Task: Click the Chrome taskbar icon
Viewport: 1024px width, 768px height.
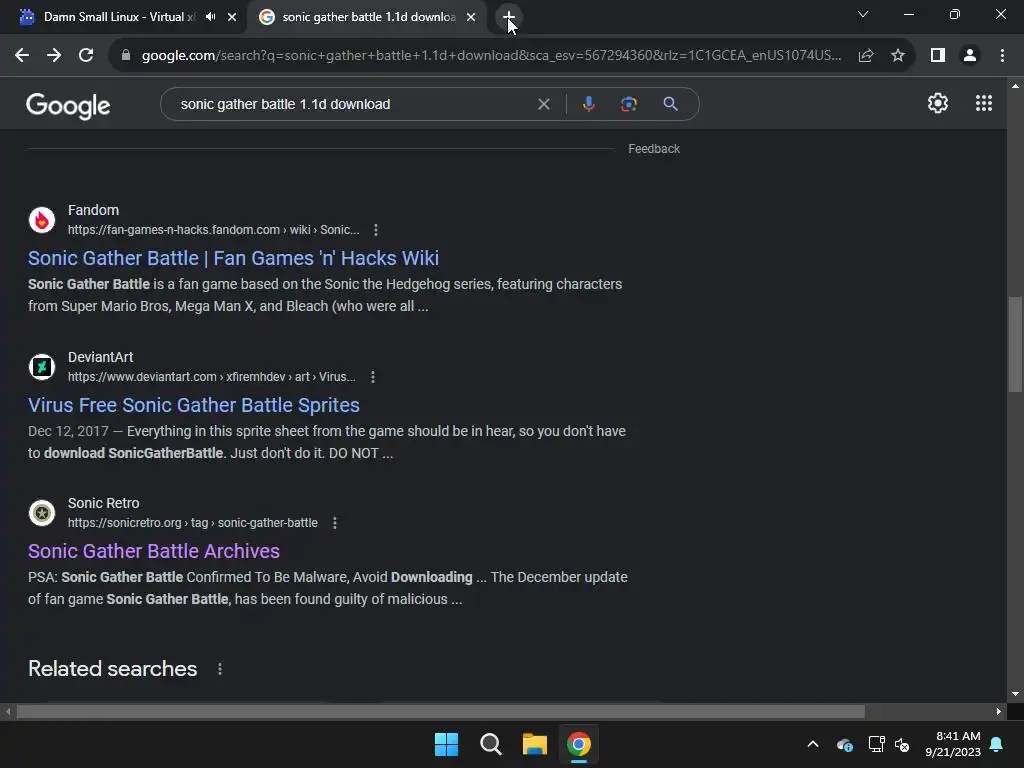Action: pyautogui.click(x=579, y=744)
